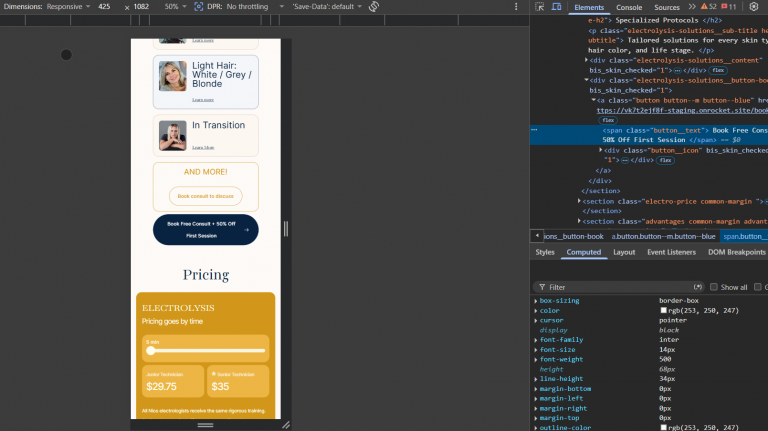Switch to the Sources tab
The width and height of the screenshot is (768, 431).
(x=667, y=7)
